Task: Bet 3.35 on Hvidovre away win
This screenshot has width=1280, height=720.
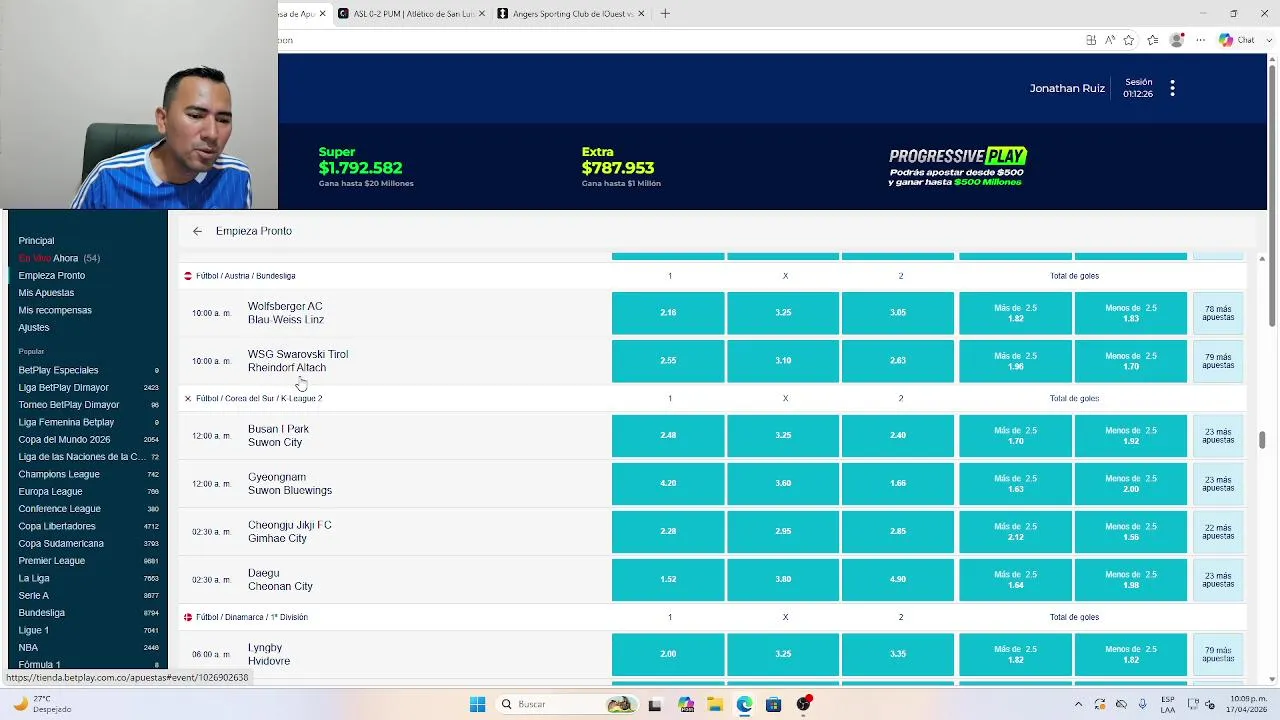Action: (898, 654)
